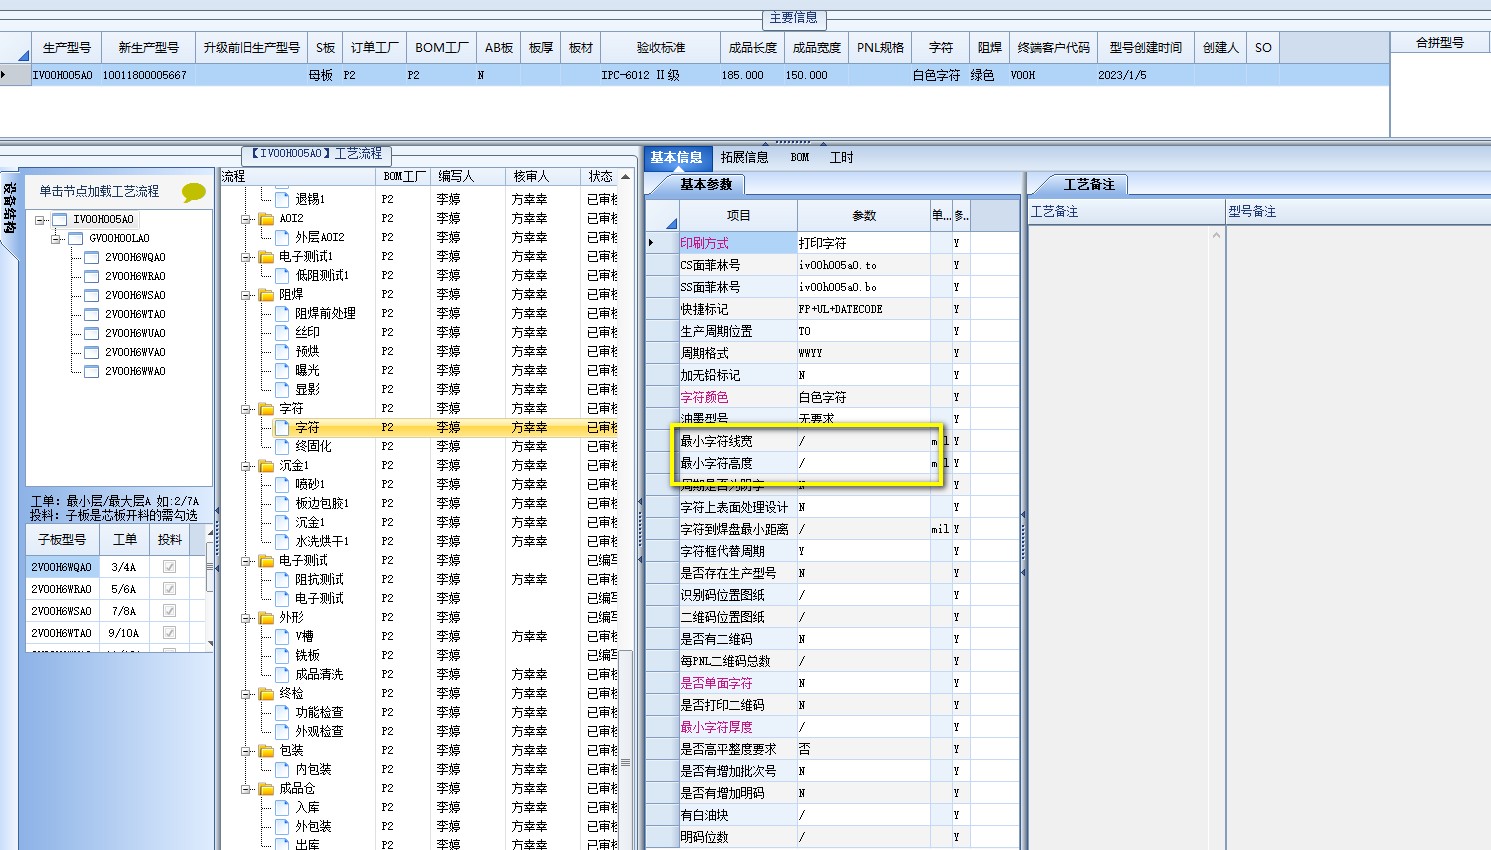The height and width of the screenshot is (850, 1491).
Task: Select the 基本参数 sub-tab
Action: pyautogui.click(x=706, y=184)
